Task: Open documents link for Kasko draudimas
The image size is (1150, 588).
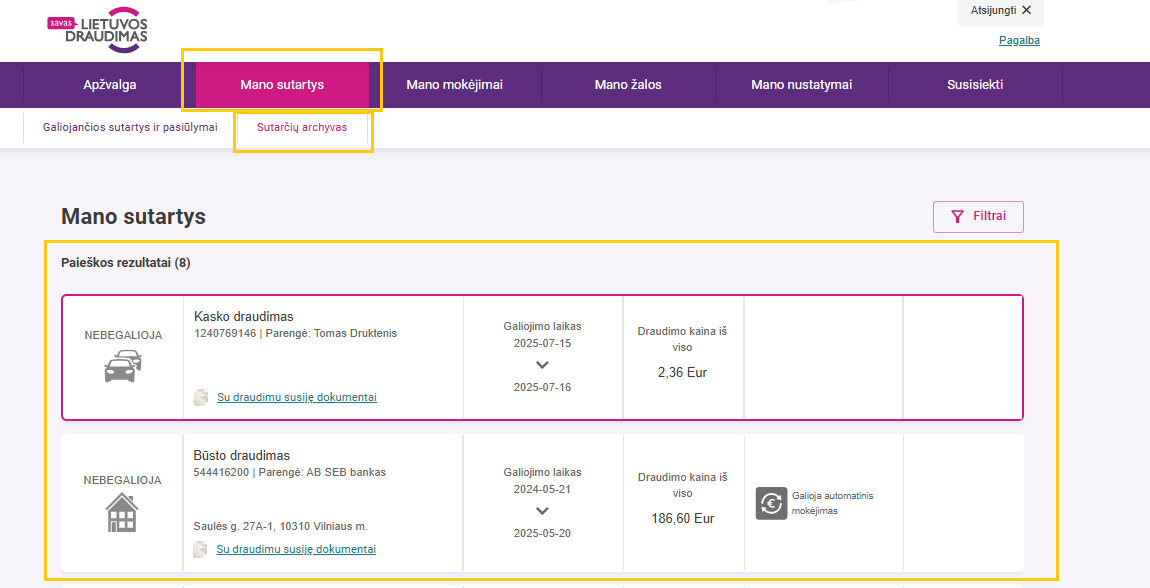Action: [x=297, y=397]
